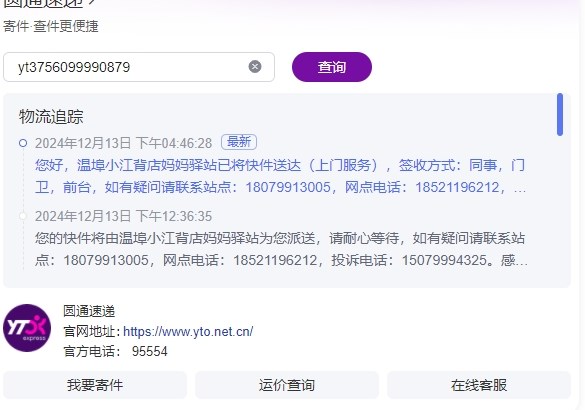Open the 圆通速递 title link at top
Image resolution: width=585 pixels, height=410 pixels.
click(x=49, y=3)
